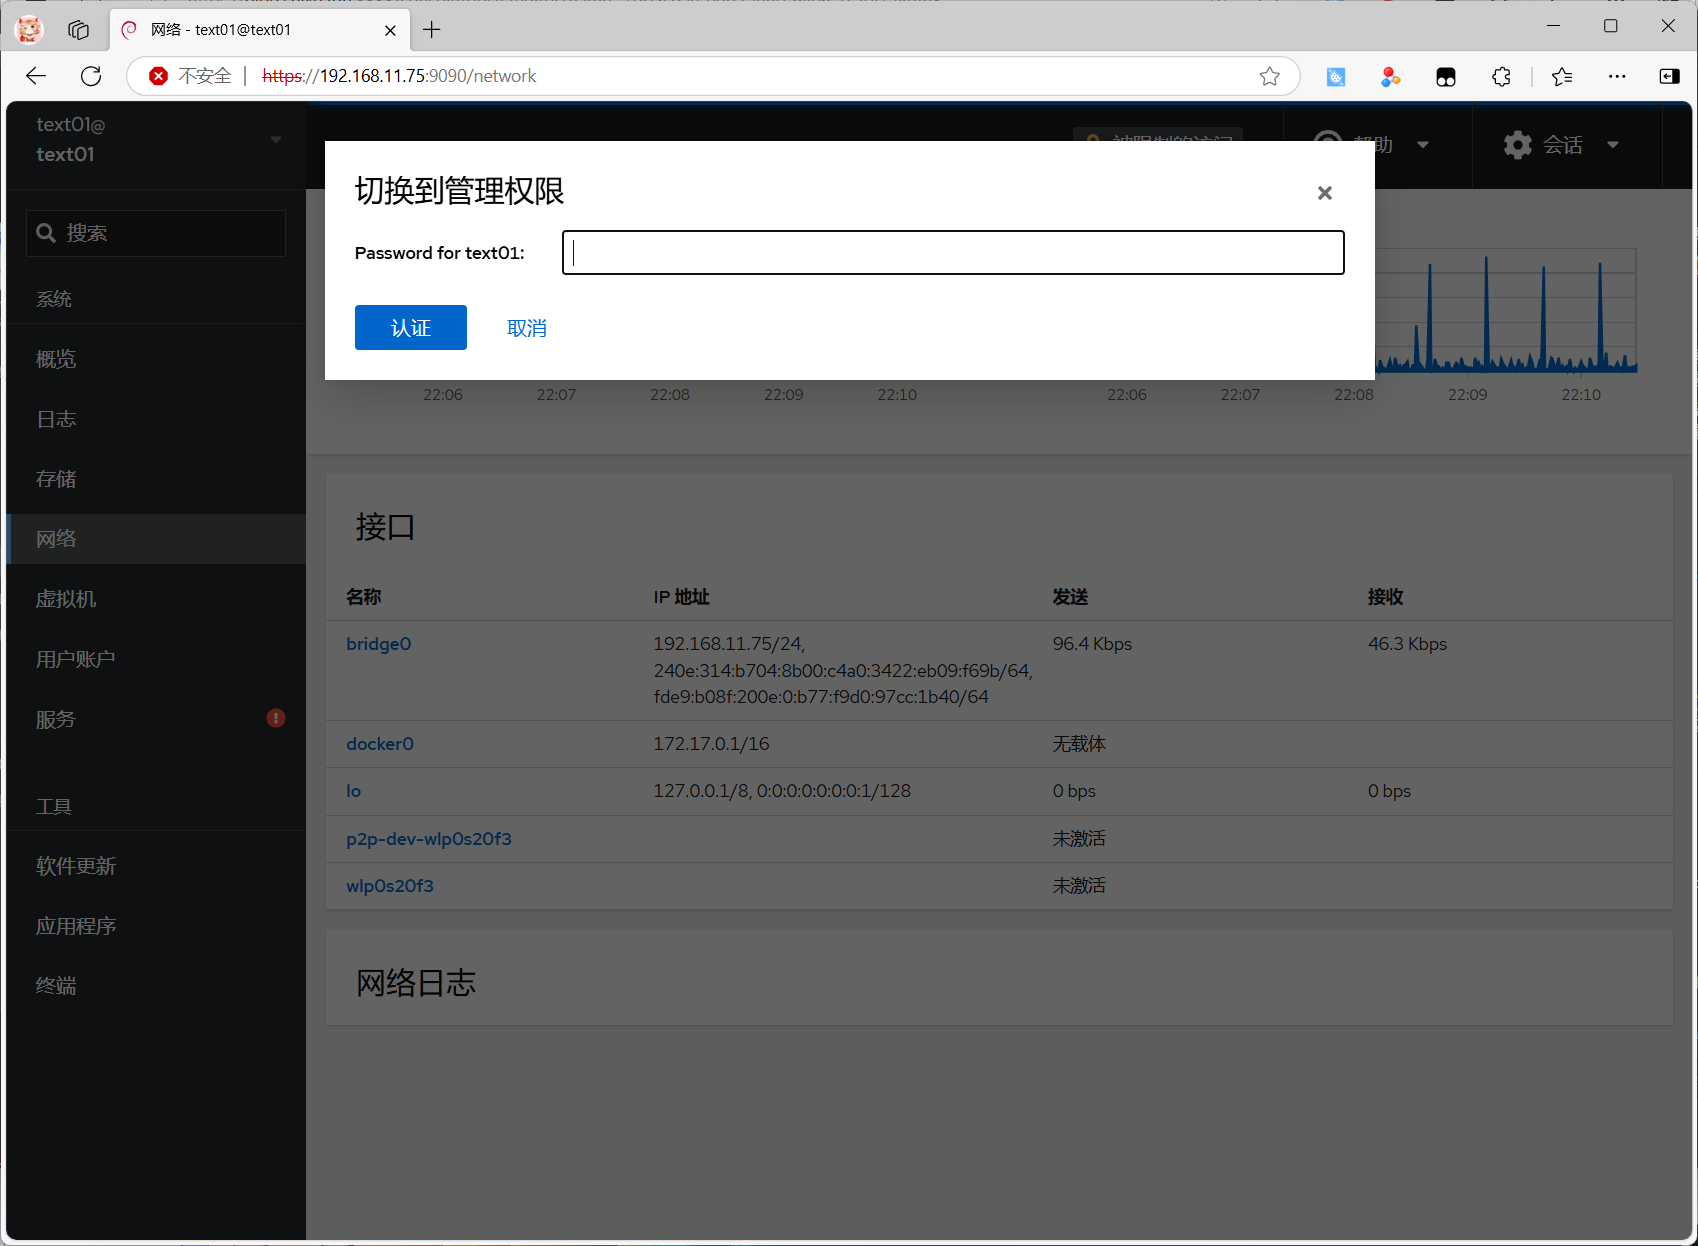Add page to favorites with star icon
1698x1246 pixels.
1269,76
